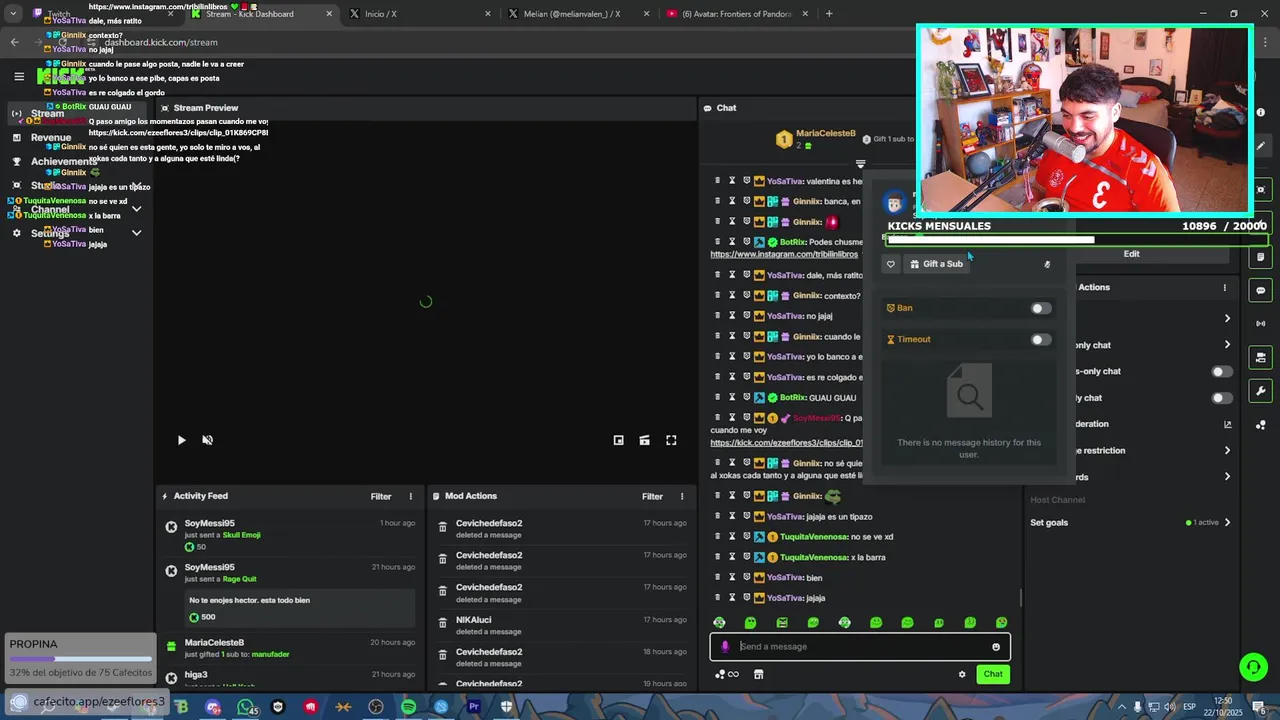1280x720 pixels.
Task: Click 'Skull Emoji' in Activity Feed
Action: point(241,535)
